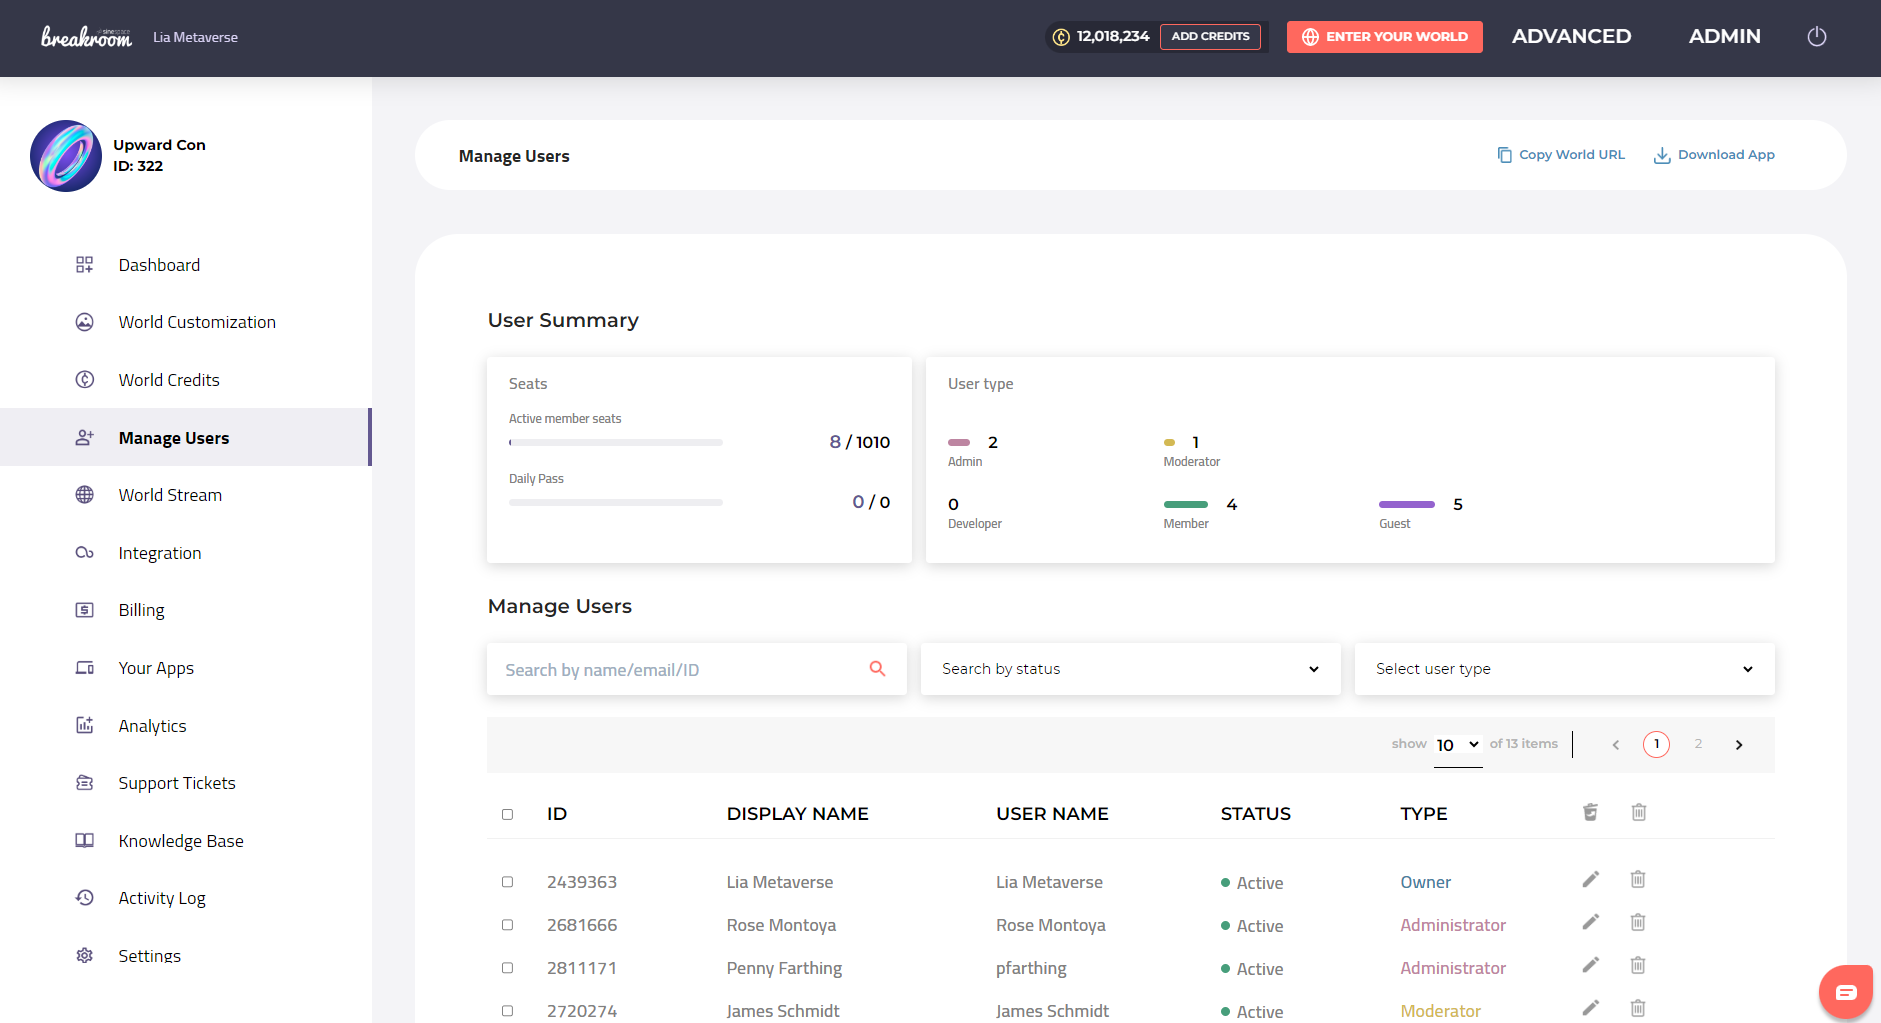Click the Upward Con world avatar
This screenshot has height=1023, width=1881.
66,156
